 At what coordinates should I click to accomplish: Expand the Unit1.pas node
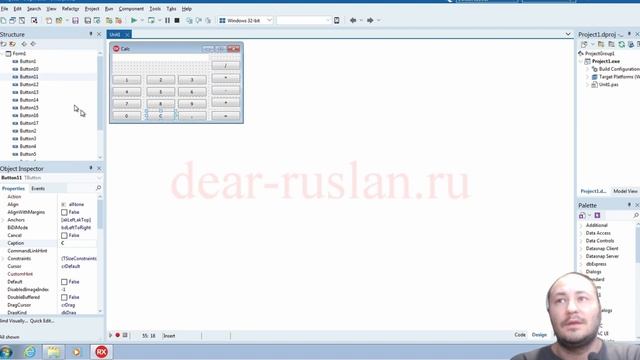pos(588,84)
